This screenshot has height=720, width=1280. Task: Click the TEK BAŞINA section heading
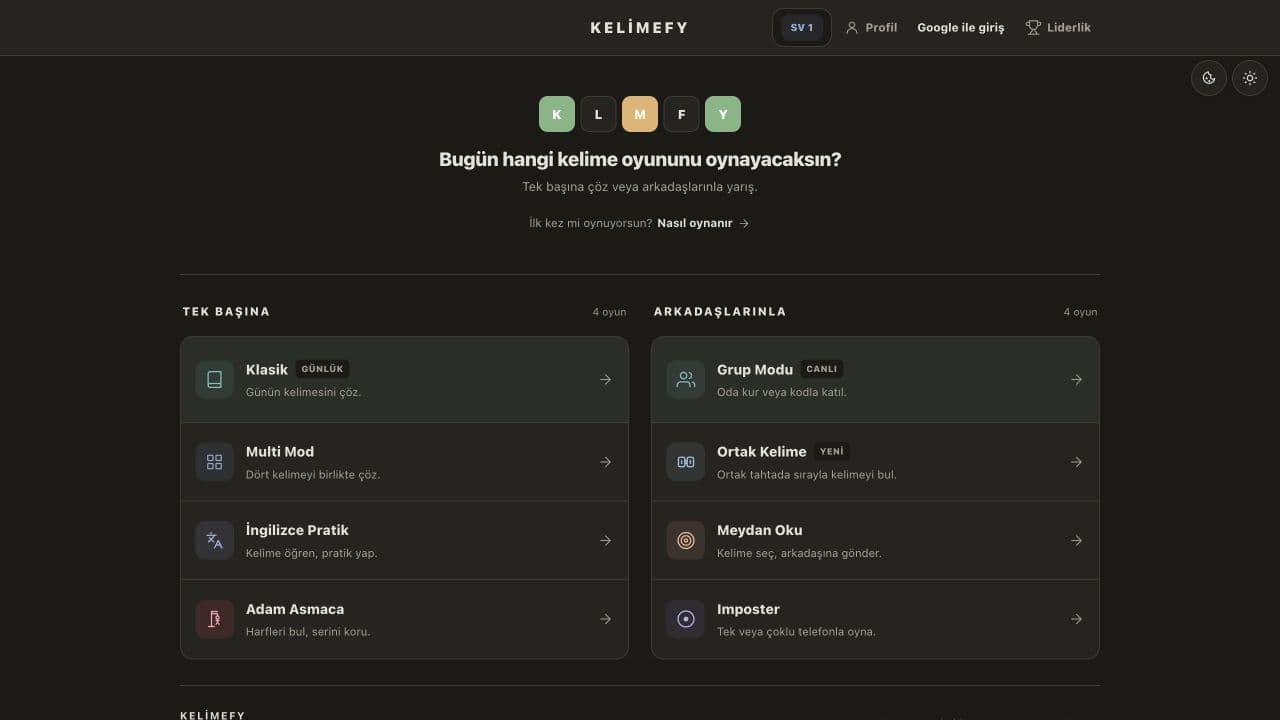click(226, 312)
